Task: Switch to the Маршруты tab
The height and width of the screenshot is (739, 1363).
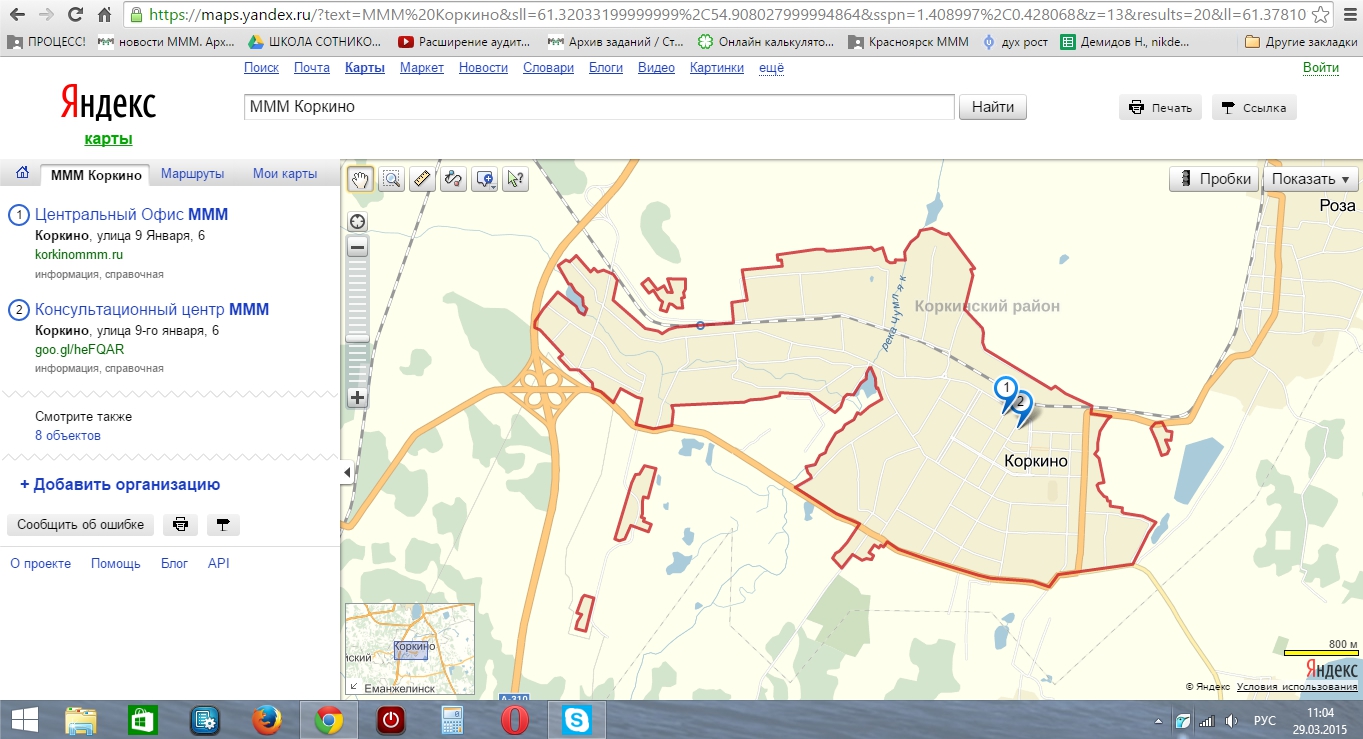Action: (193, 174)
